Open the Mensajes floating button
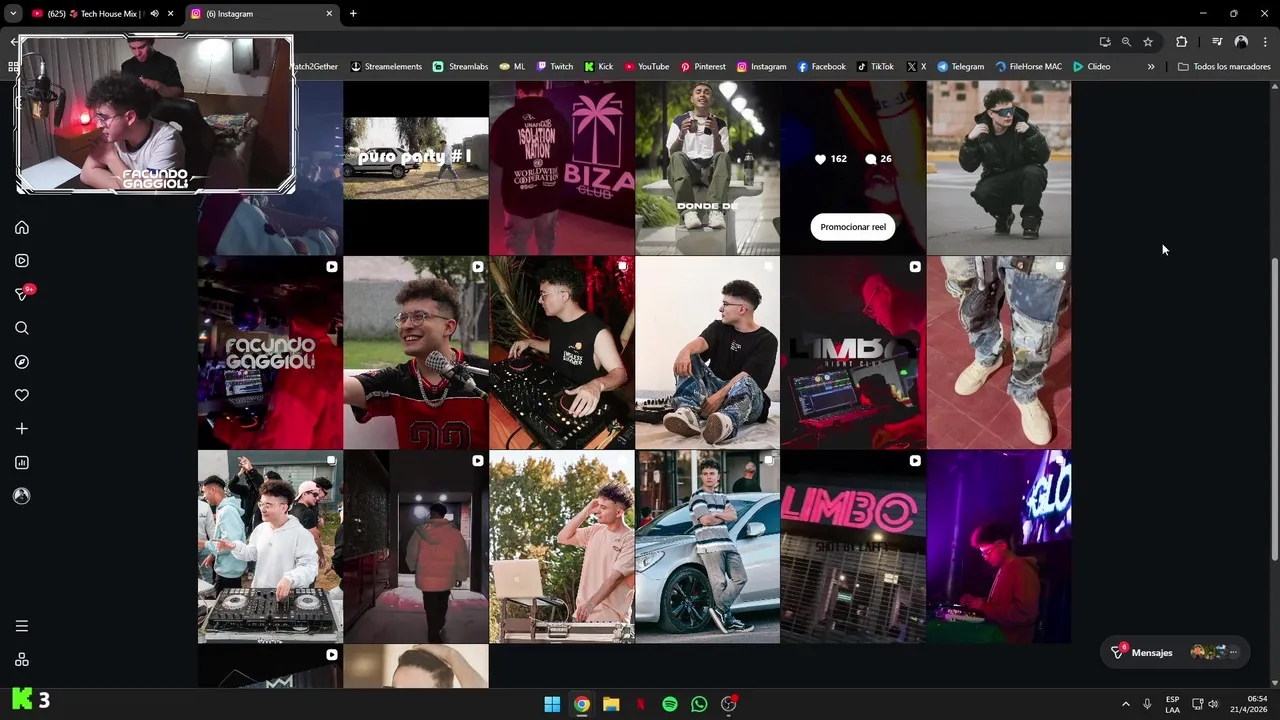 (1175, 652)
